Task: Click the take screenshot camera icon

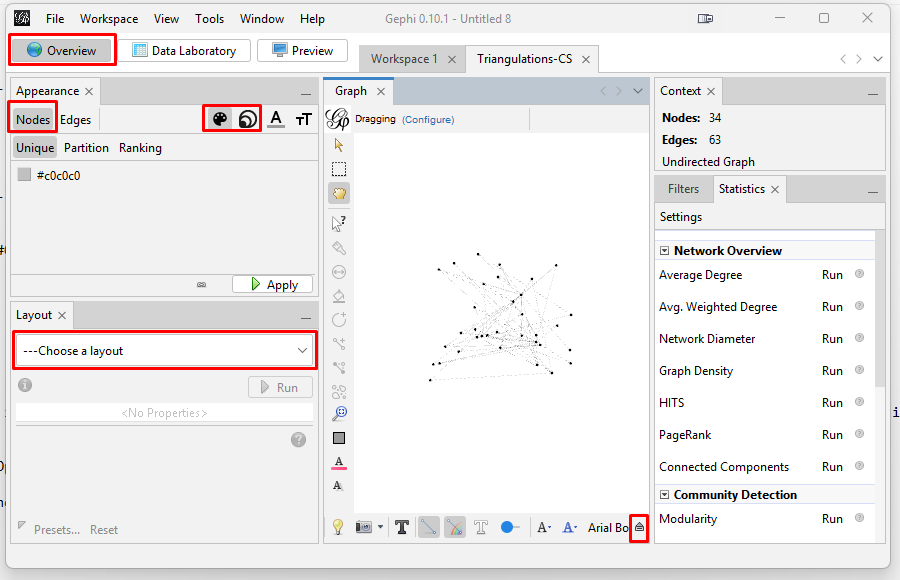Action: tap(364, 527)
